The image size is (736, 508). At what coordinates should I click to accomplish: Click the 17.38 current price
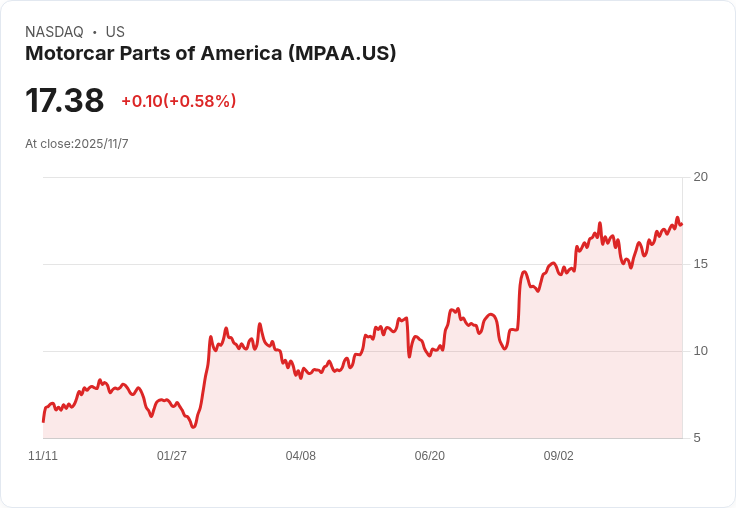(x=65, y=101)
